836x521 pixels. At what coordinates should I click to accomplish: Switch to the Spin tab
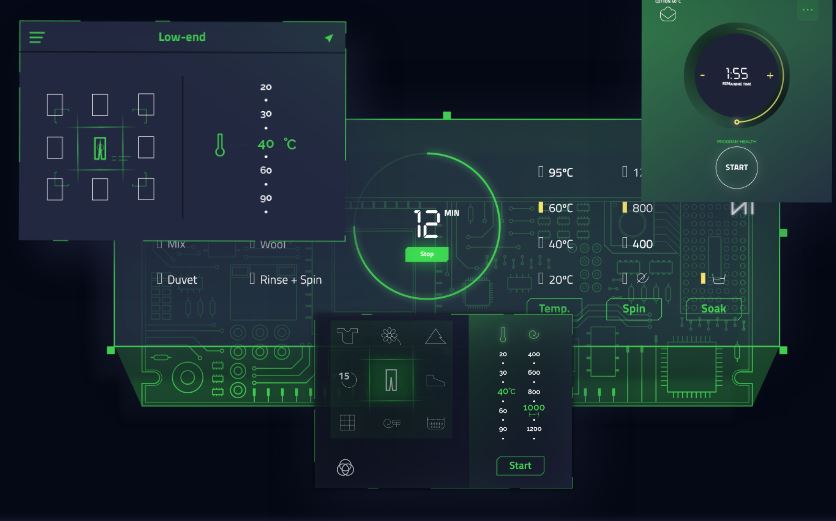[634, 309]
